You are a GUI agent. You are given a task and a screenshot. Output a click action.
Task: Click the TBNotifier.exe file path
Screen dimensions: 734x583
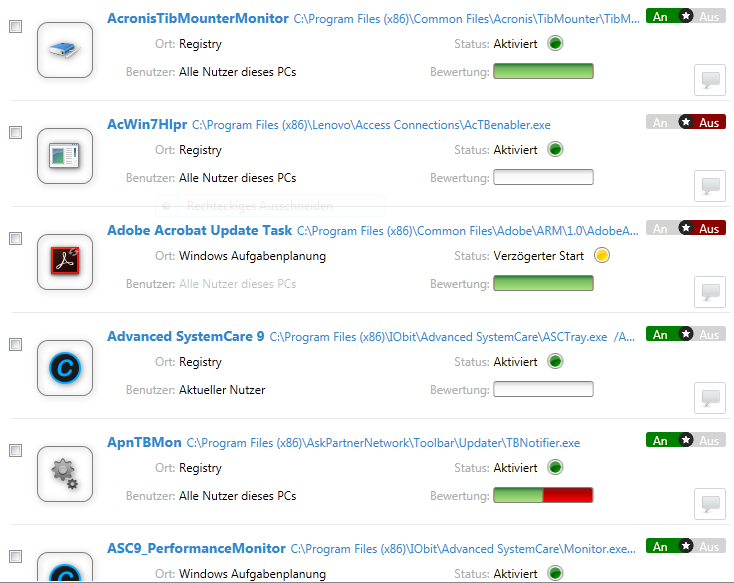point(383,443)
